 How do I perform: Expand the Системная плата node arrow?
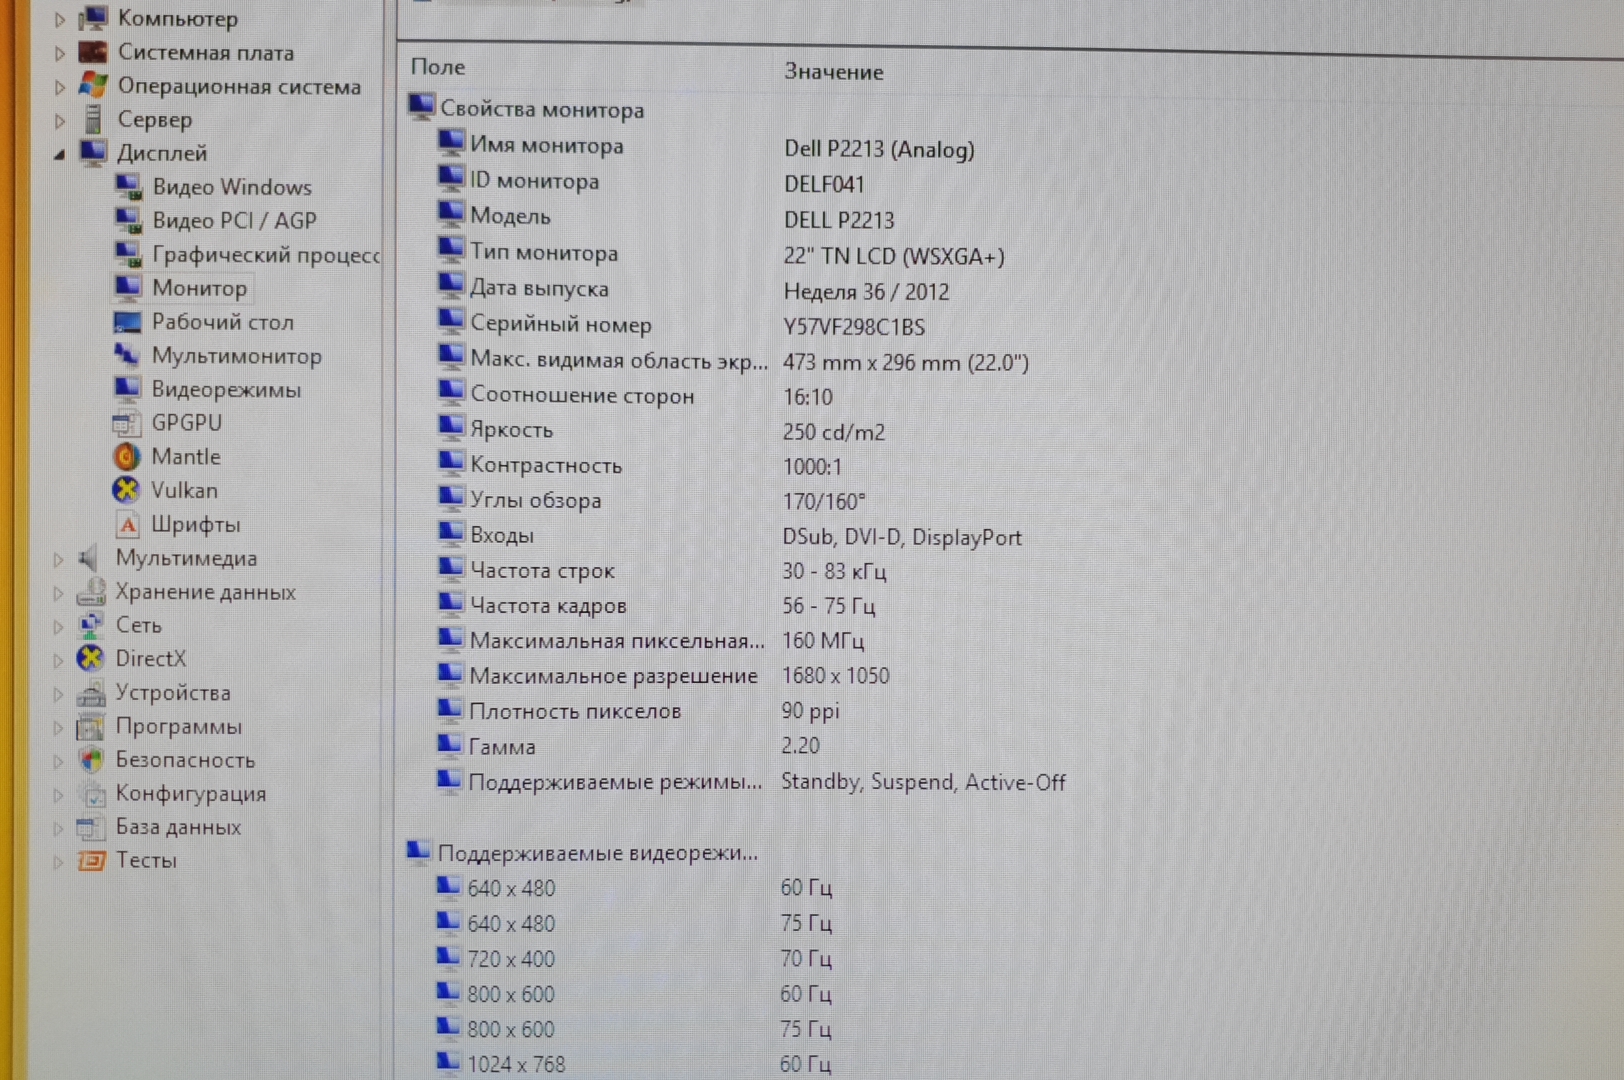click(x=59, y=53)
